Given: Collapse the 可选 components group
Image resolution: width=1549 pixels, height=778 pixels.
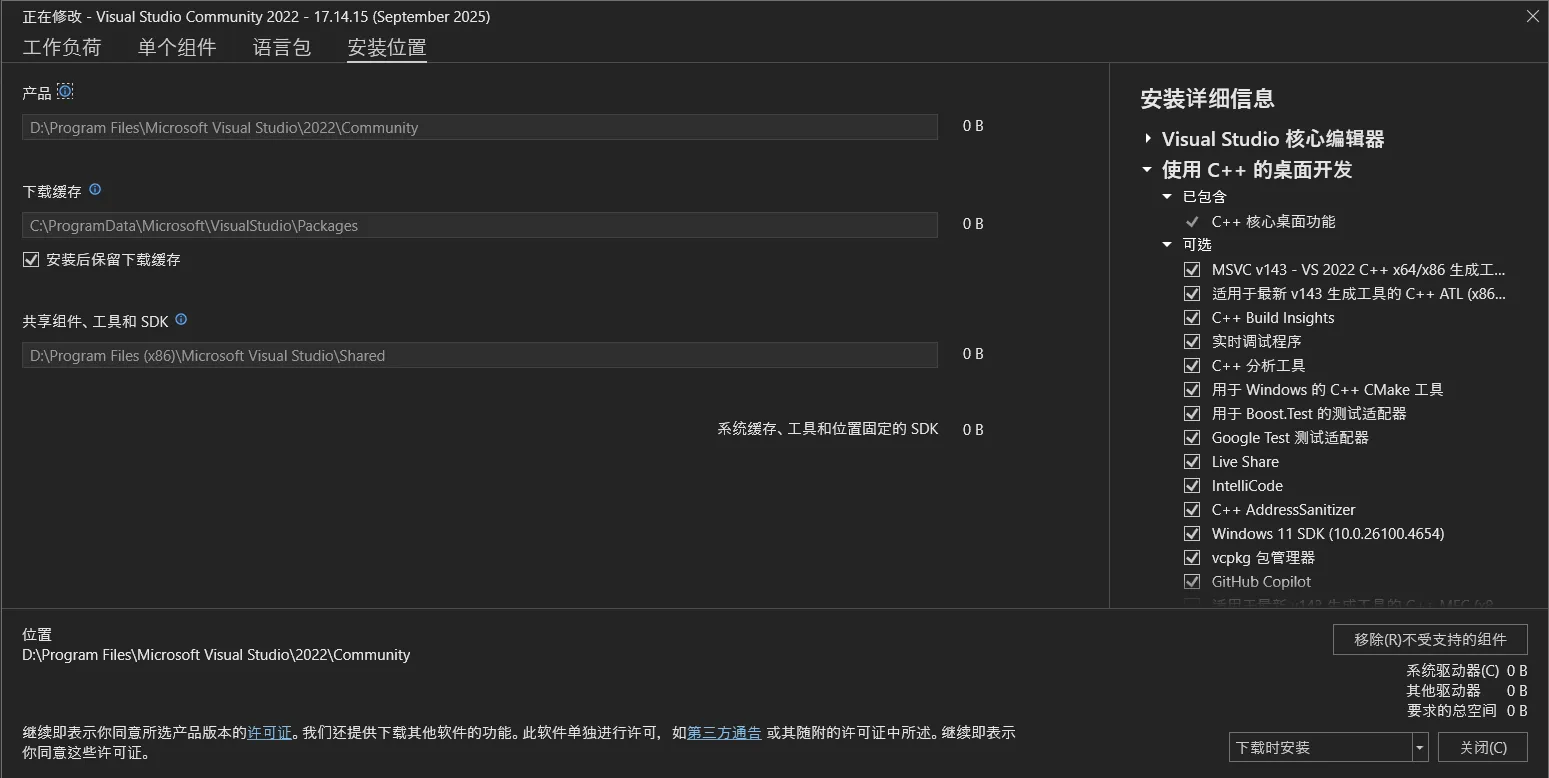Looking at the screenshot, I should pyautogui.click(x=1167, y=245).
